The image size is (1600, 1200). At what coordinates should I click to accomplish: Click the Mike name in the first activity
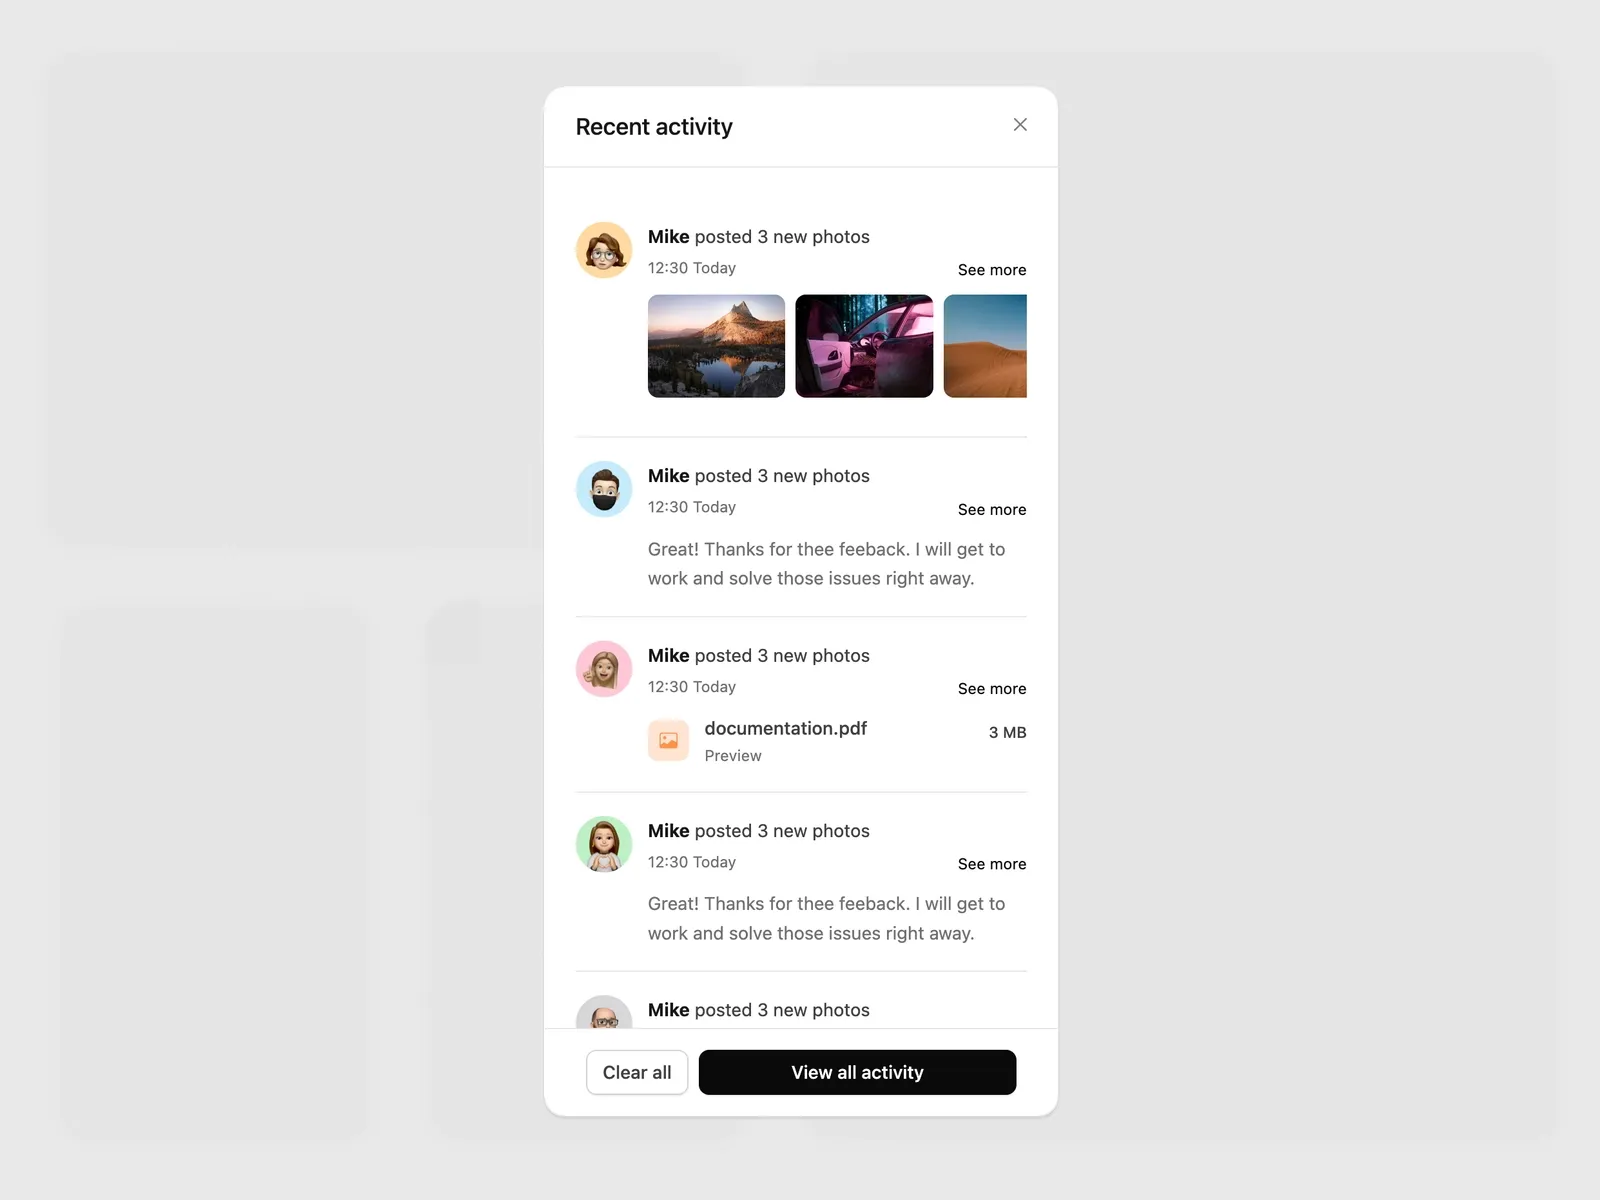669,237
